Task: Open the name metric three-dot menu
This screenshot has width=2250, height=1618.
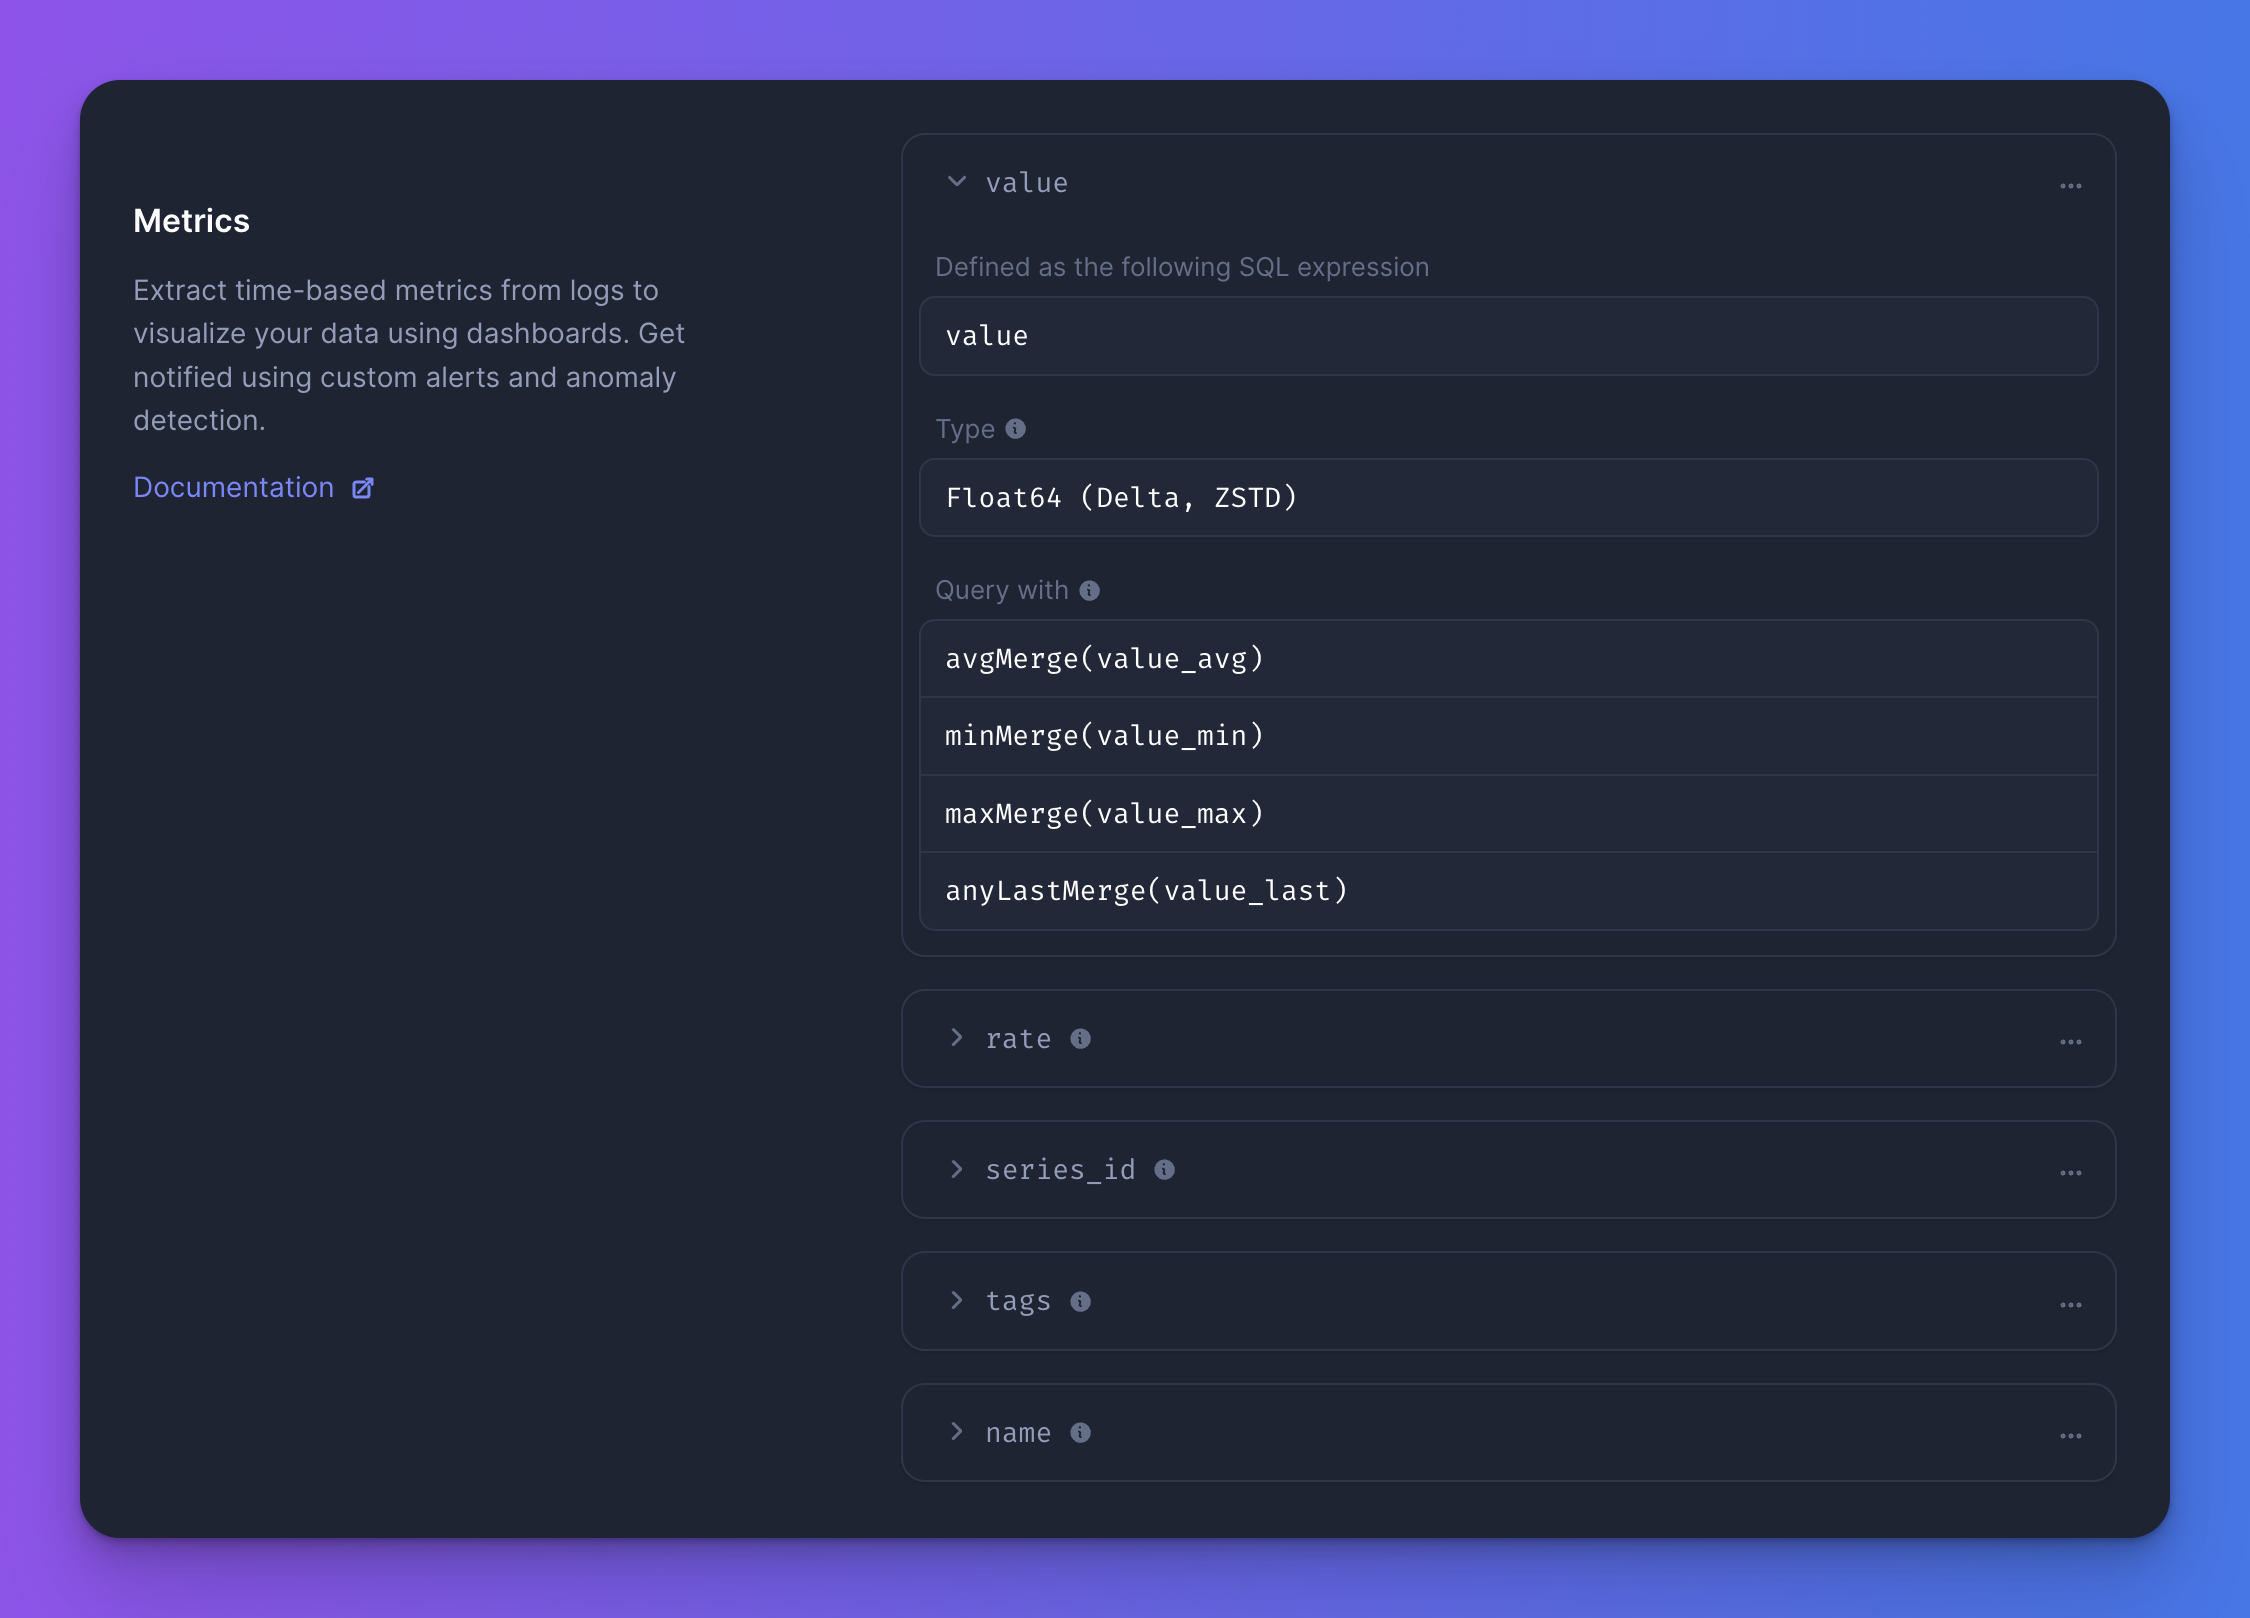Action: (2070, 1436)
